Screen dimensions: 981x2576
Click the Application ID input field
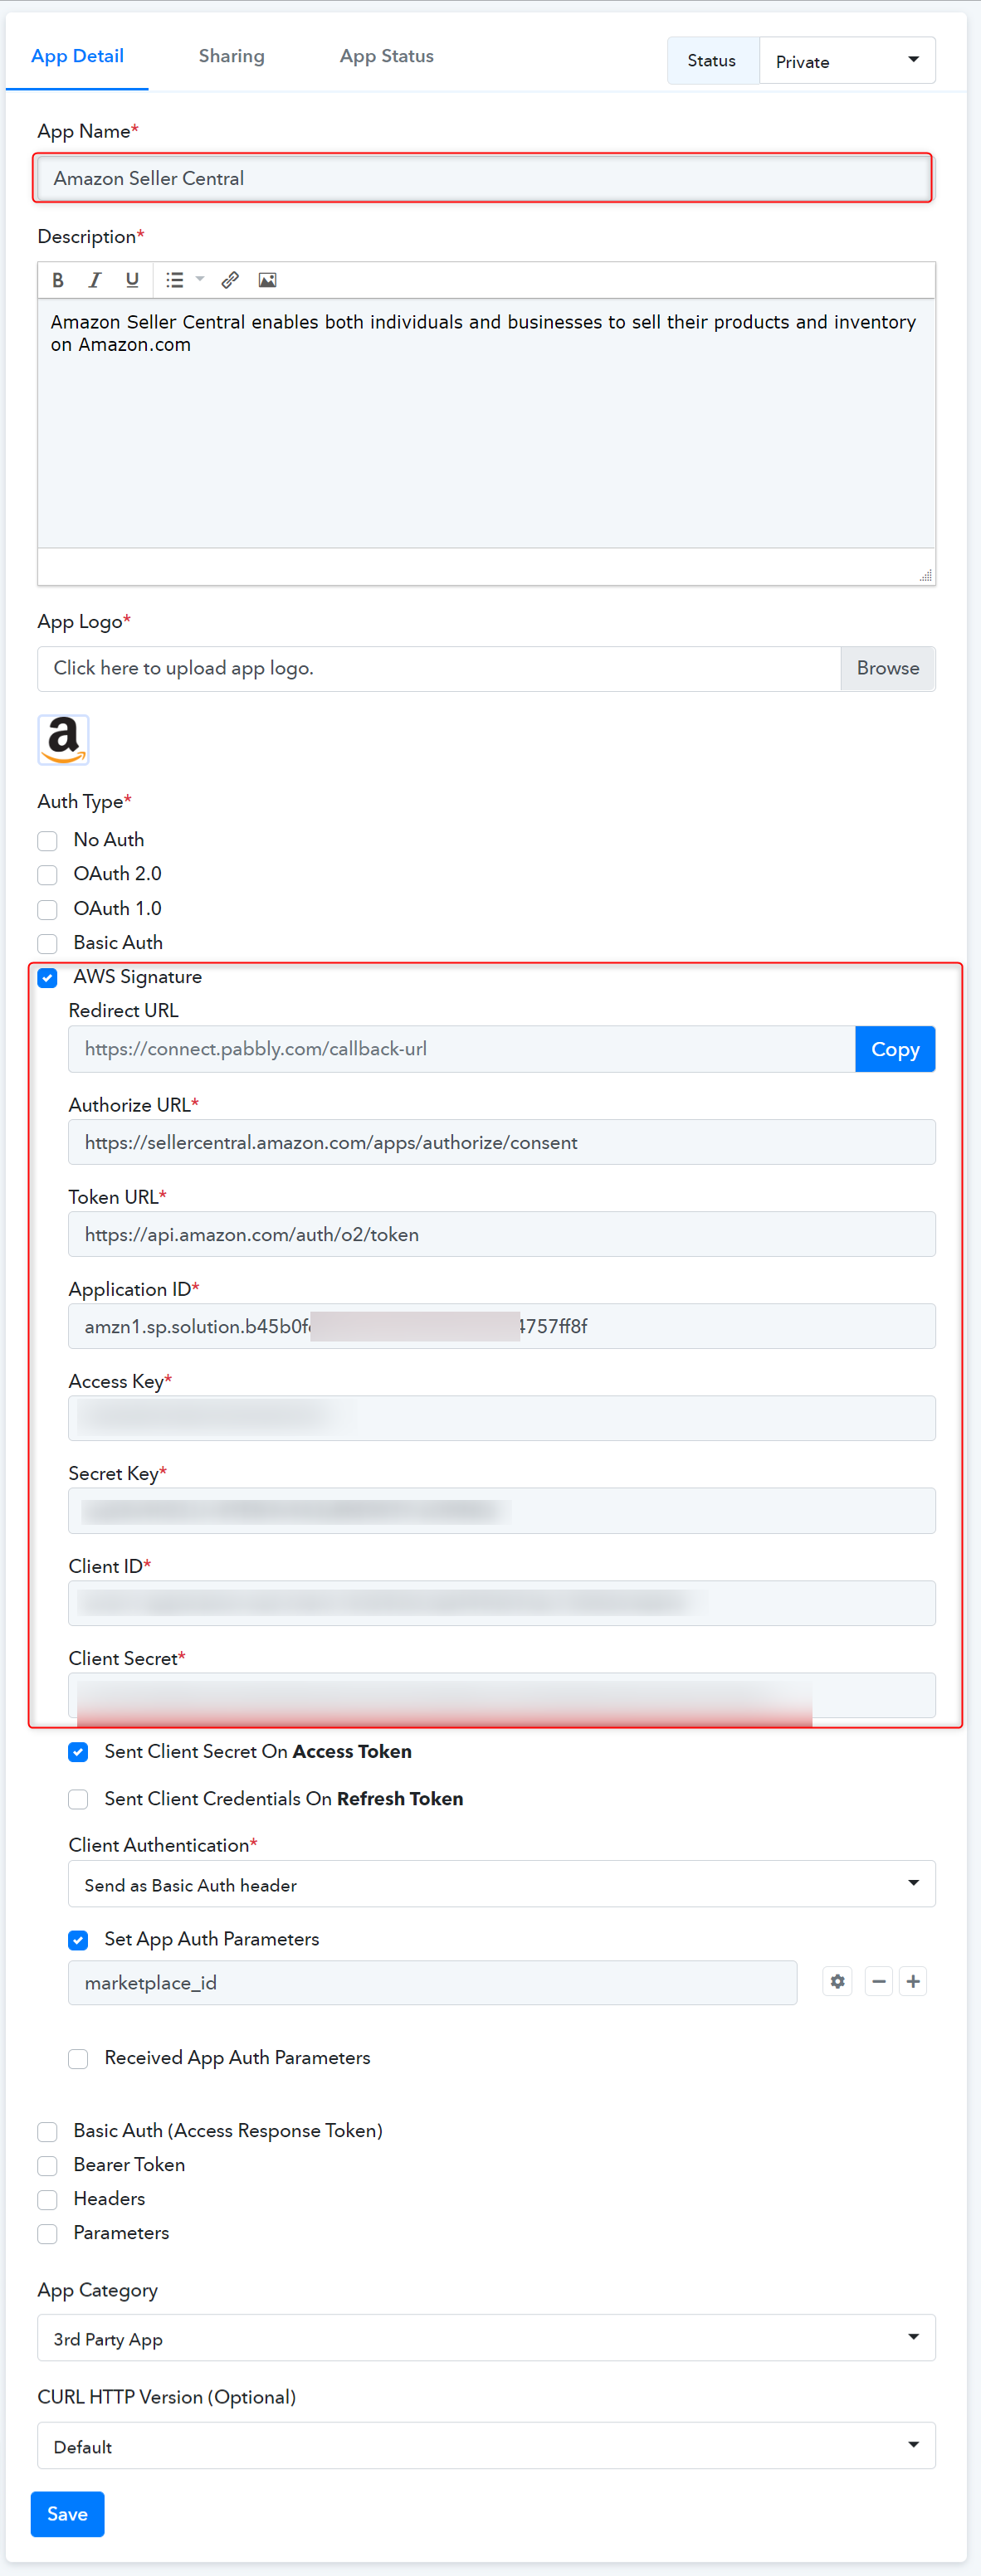pyautogui.click(x=501, y=1326)
